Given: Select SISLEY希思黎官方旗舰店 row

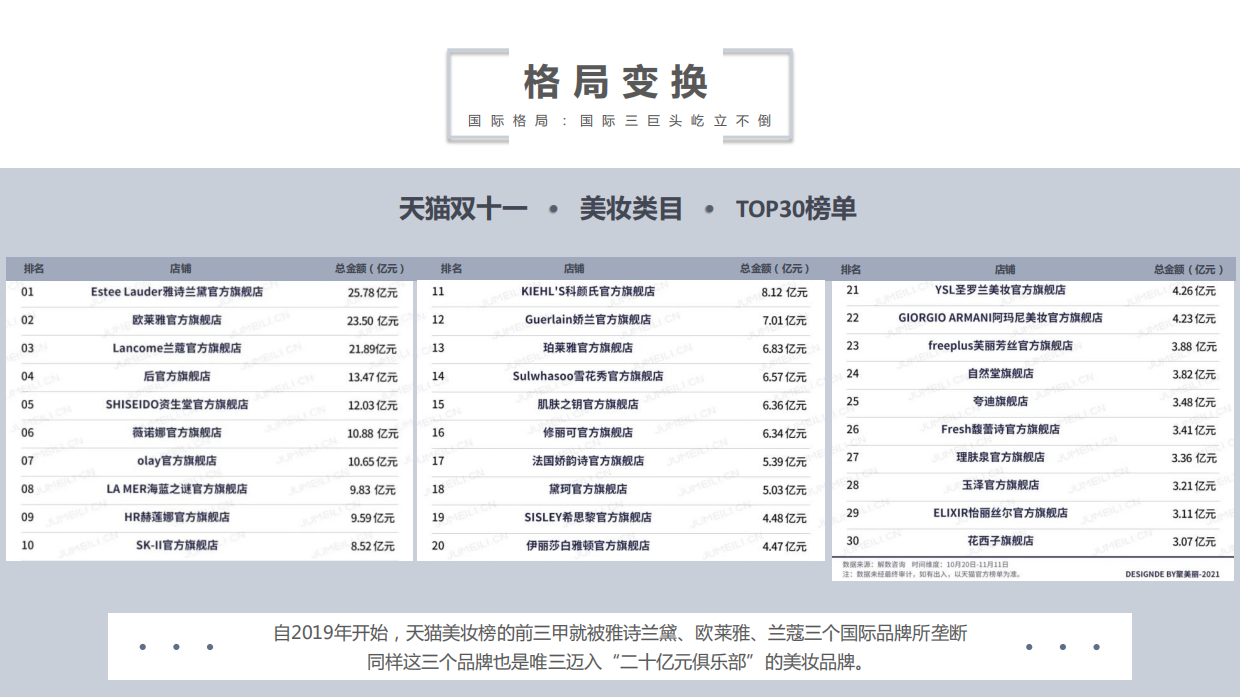Looking at the screenshot, I should click(x=621, y=518).
